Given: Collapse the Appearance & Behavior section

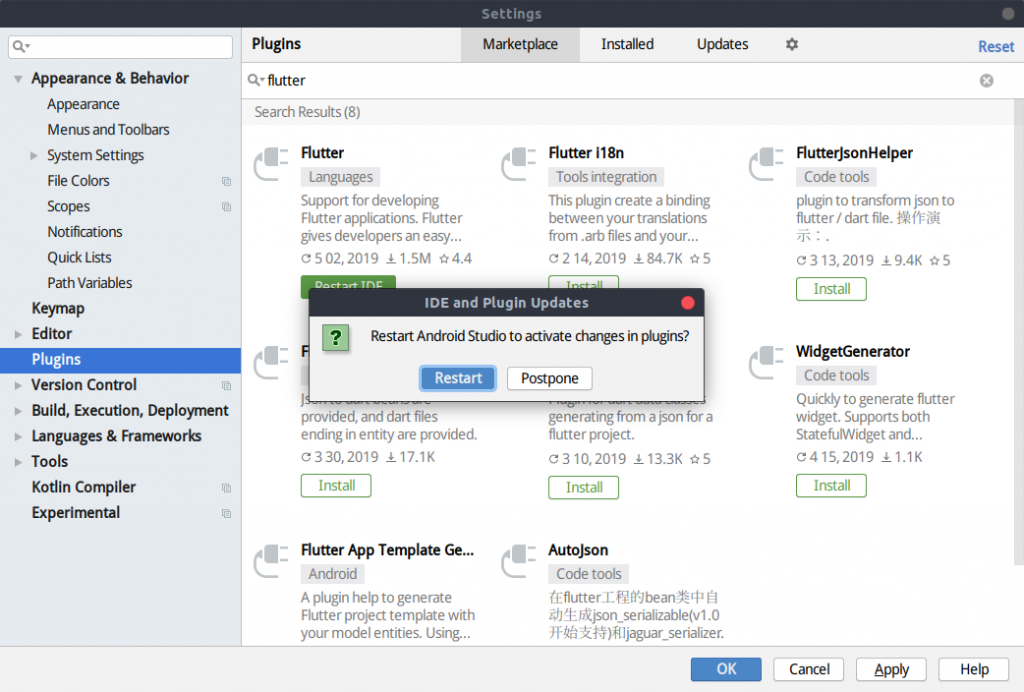Looking at the screenshot, I should click(17, 78).
